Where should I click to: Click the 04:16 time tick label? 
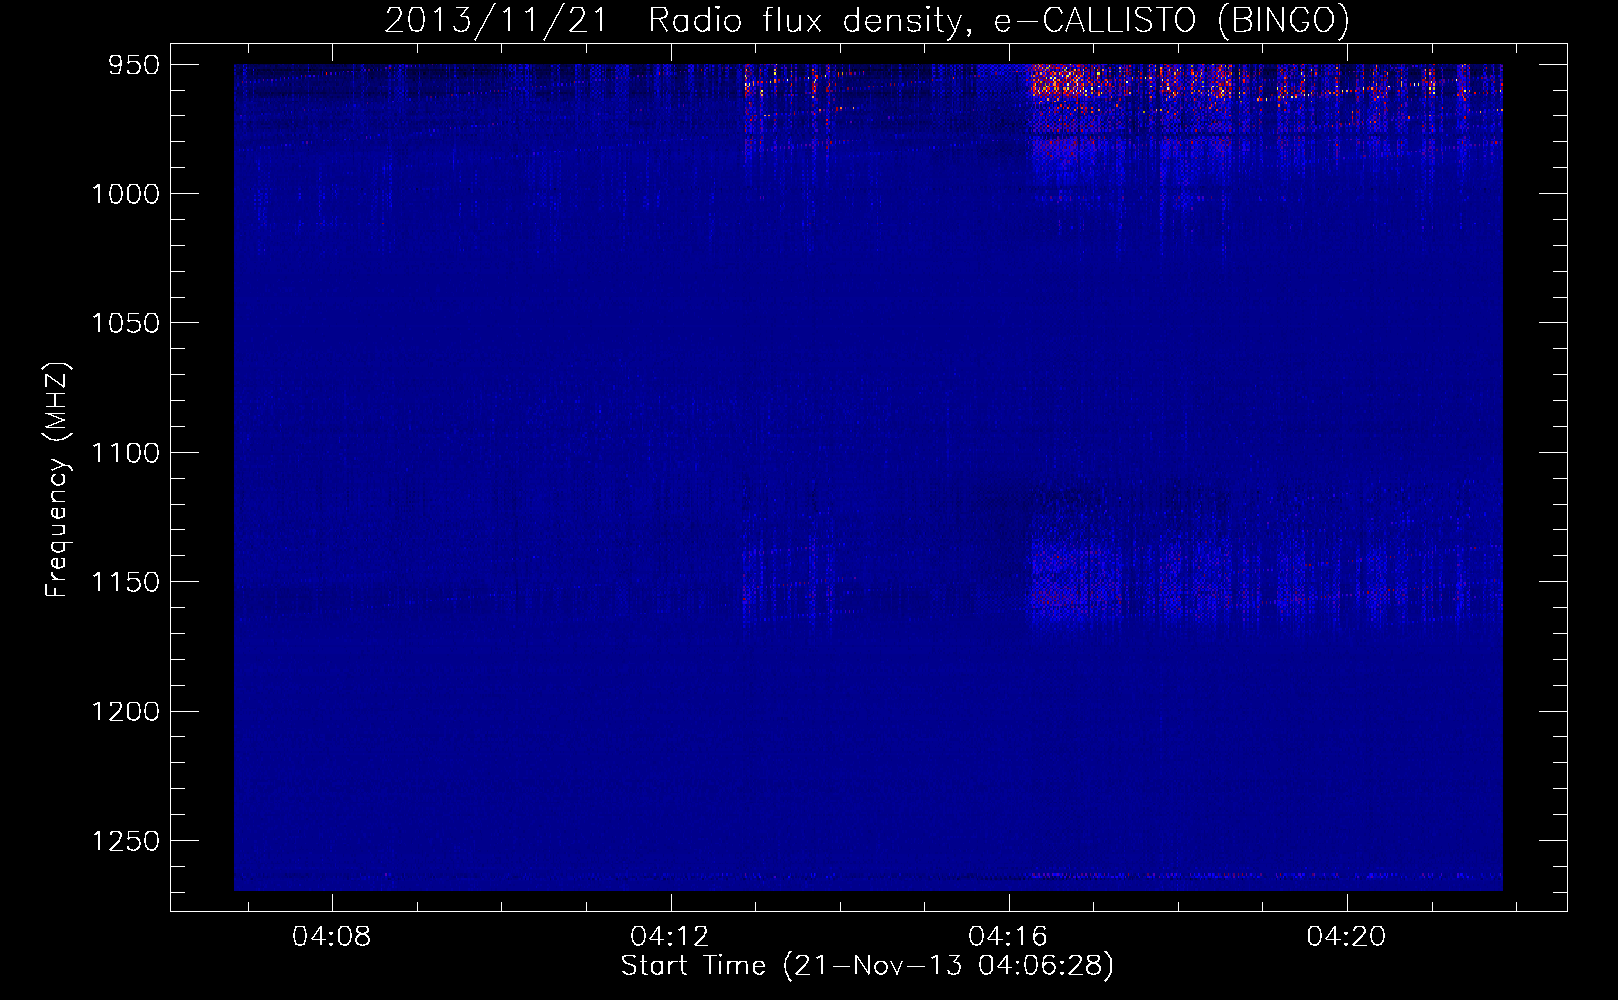coord(1008,936)
